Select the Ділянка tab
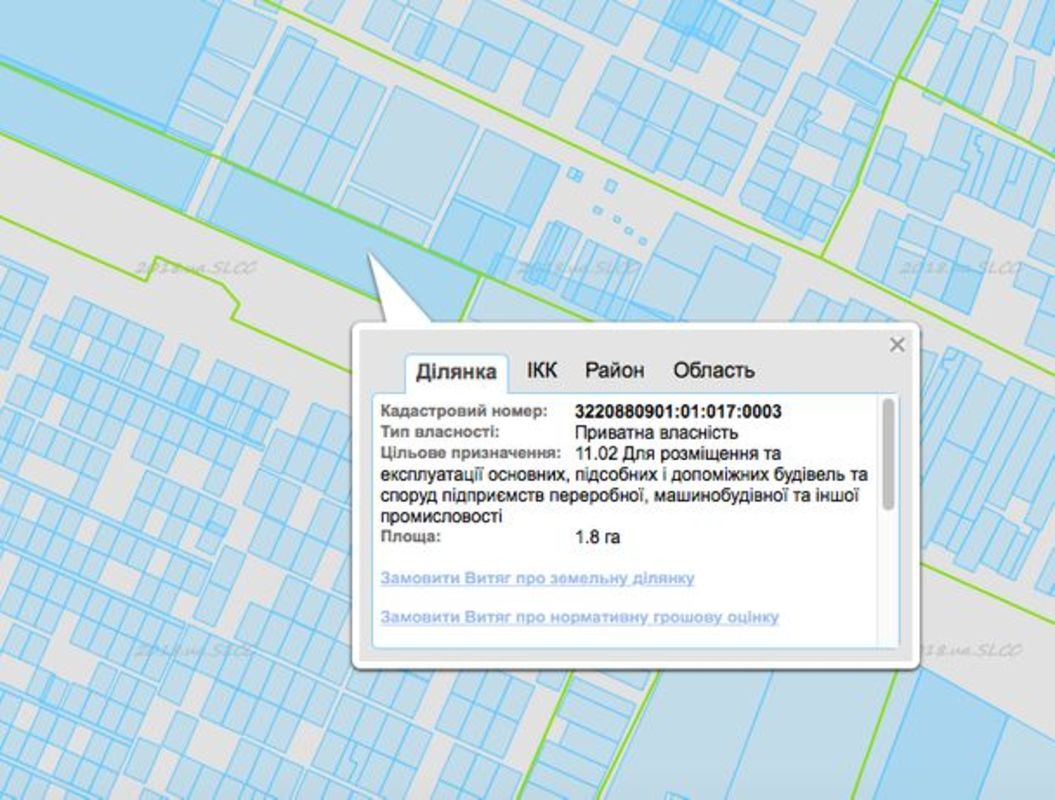Image resolution: width=1055 pixels, height=800 pixels. point(456,372)
